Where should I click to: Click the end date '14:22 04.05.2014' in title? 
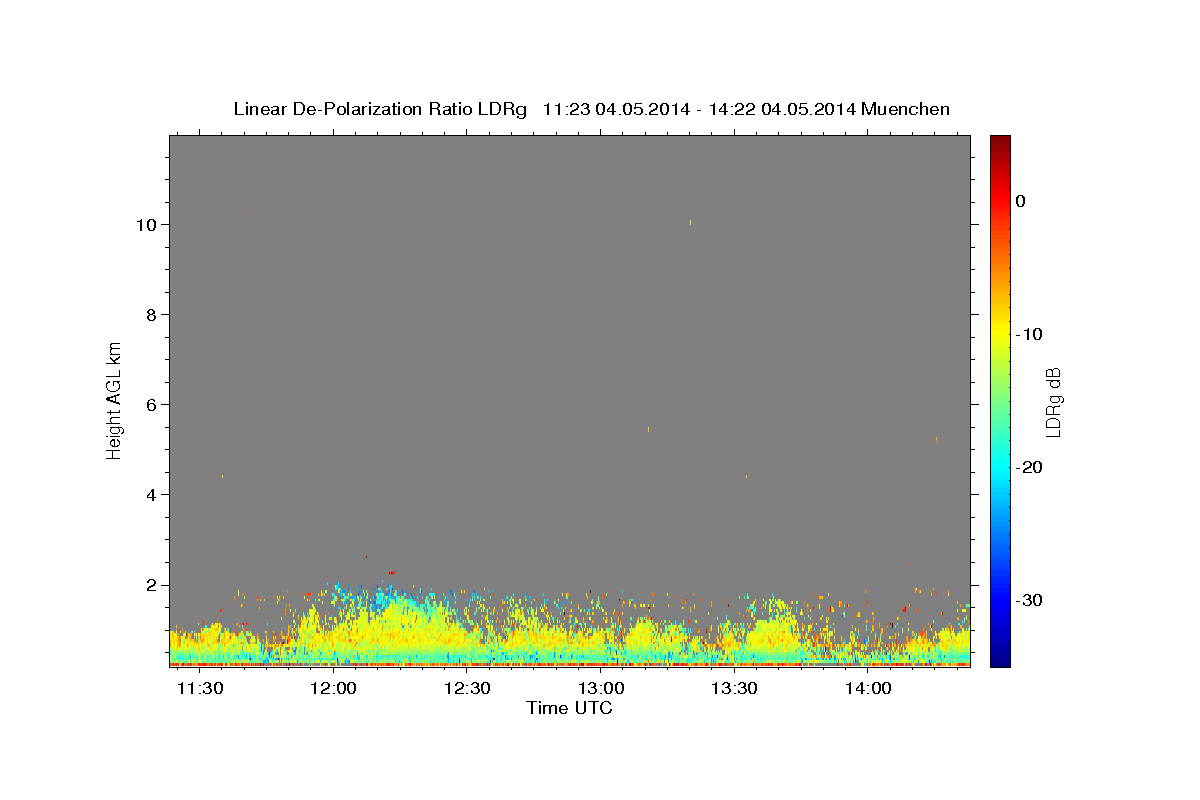782,109
